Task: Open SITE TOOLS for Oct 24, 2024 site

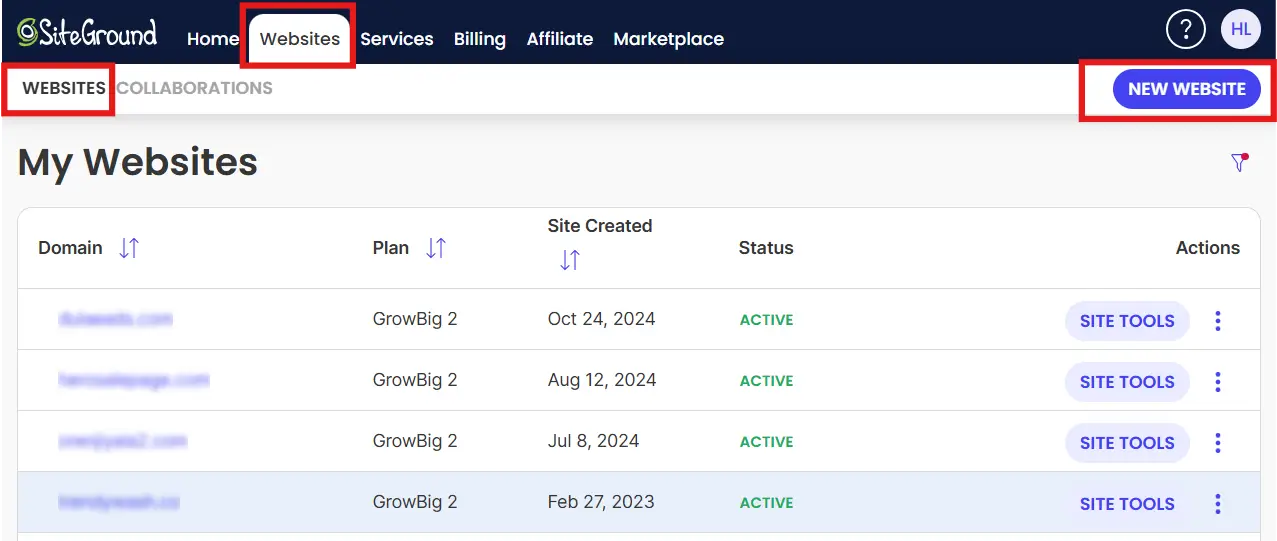Action: tap(1127, 321)
